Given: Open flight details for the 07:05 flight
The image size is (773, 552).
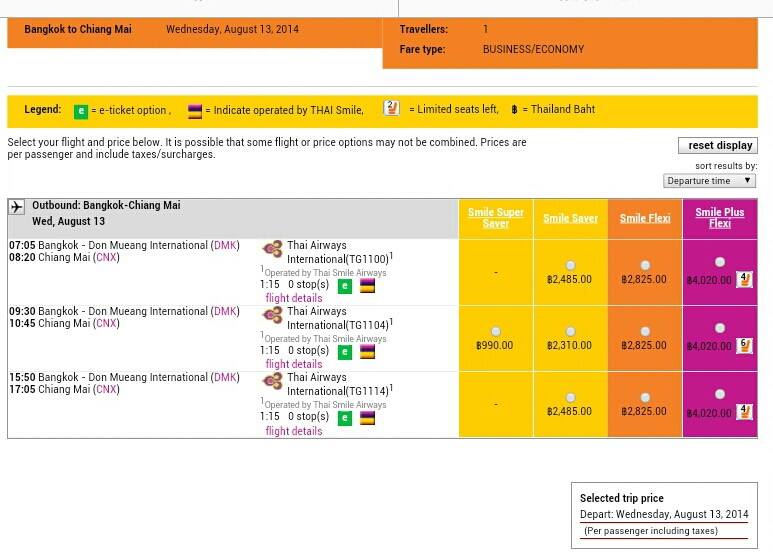Looking at the screenshot, I should (x=293, y=299).
